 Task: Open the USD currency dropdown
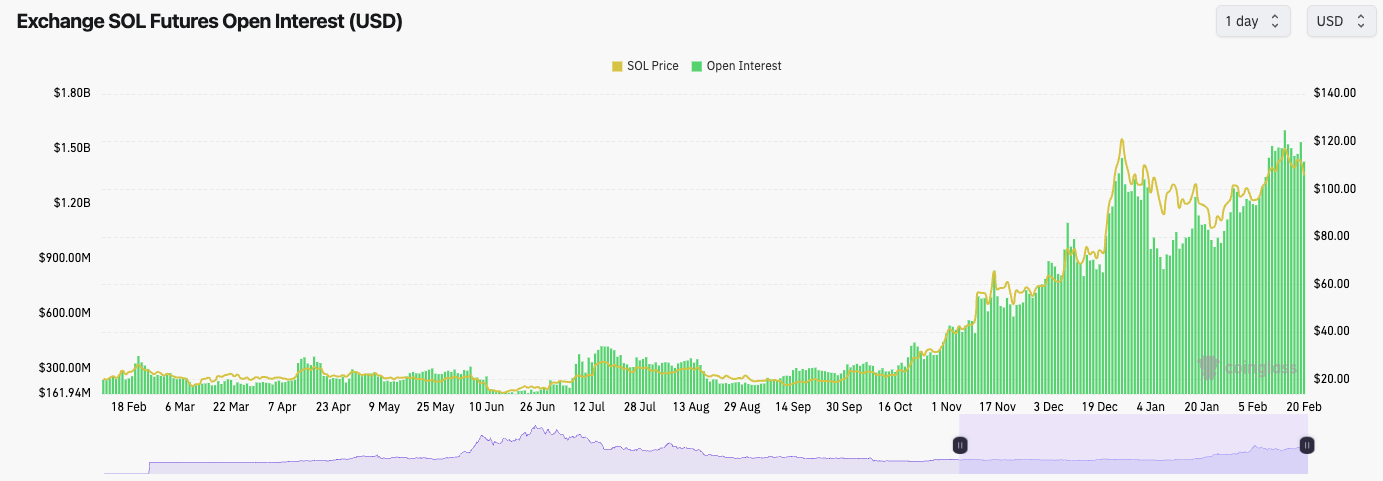pyautogui.click(x=1339, y=21)
